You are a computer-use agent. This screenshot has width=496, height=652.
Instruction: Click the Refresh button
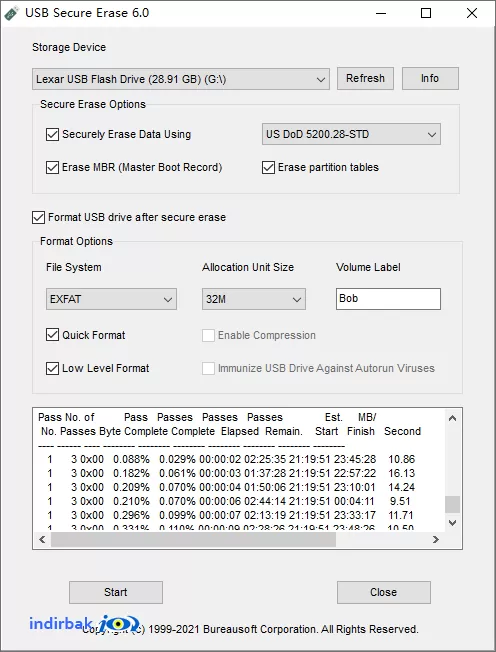(365, 78)
